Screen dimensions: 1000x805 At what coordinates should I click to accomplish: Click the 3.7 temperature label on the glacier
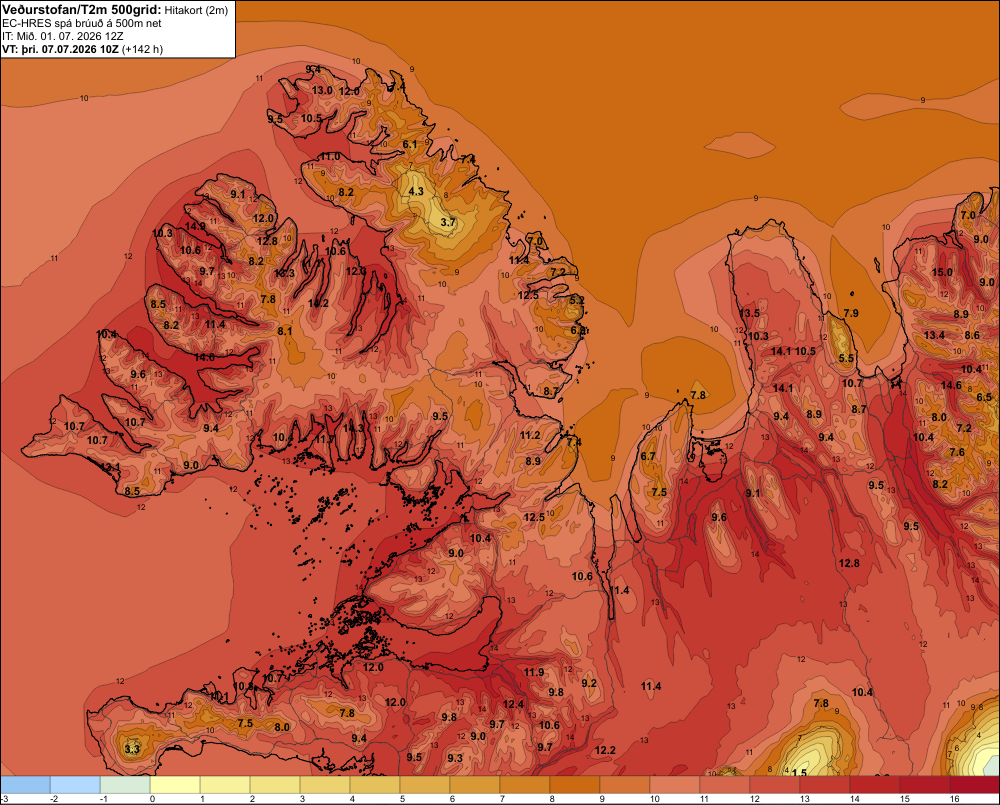pos(448,222)
